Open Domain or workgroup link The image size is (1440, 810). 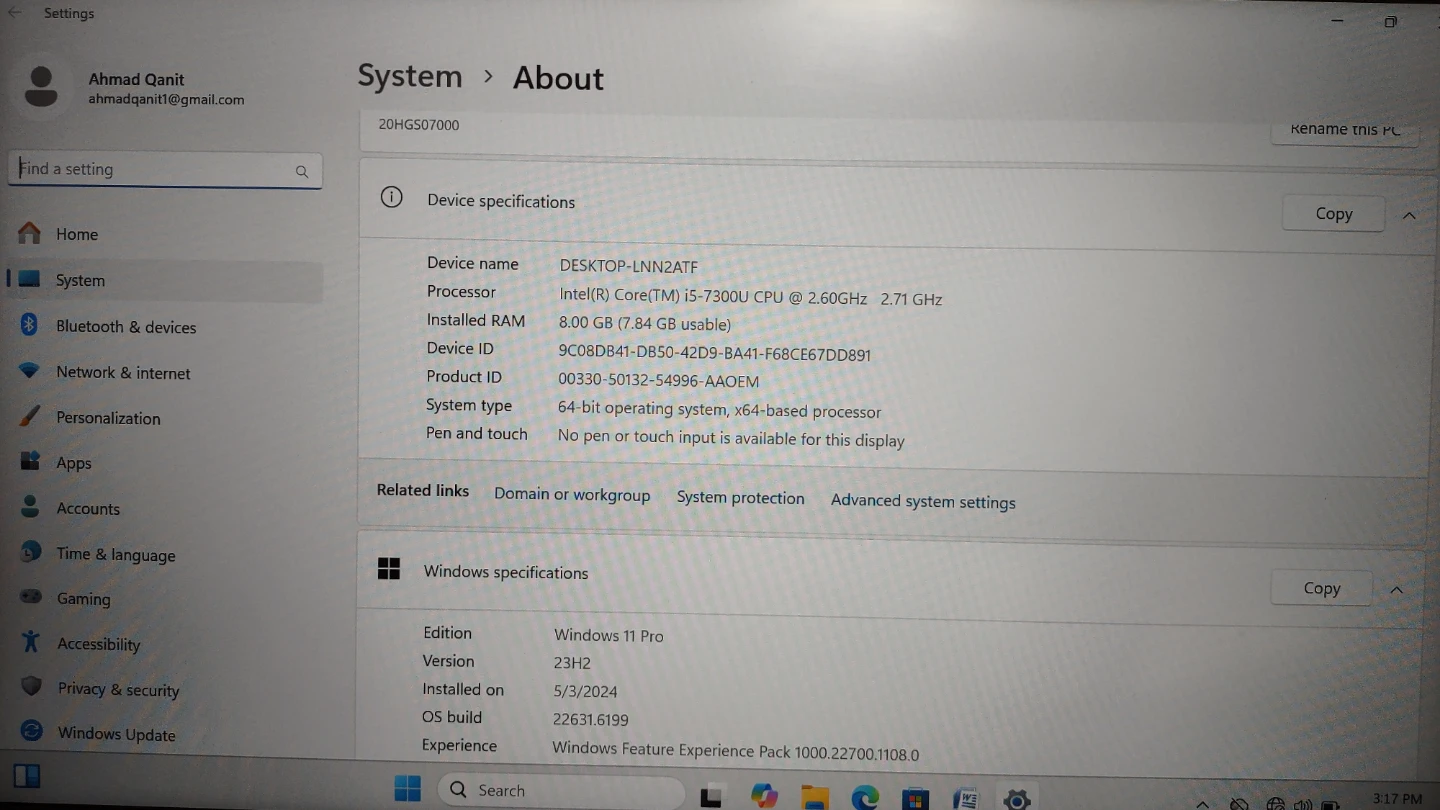point(572,495)
